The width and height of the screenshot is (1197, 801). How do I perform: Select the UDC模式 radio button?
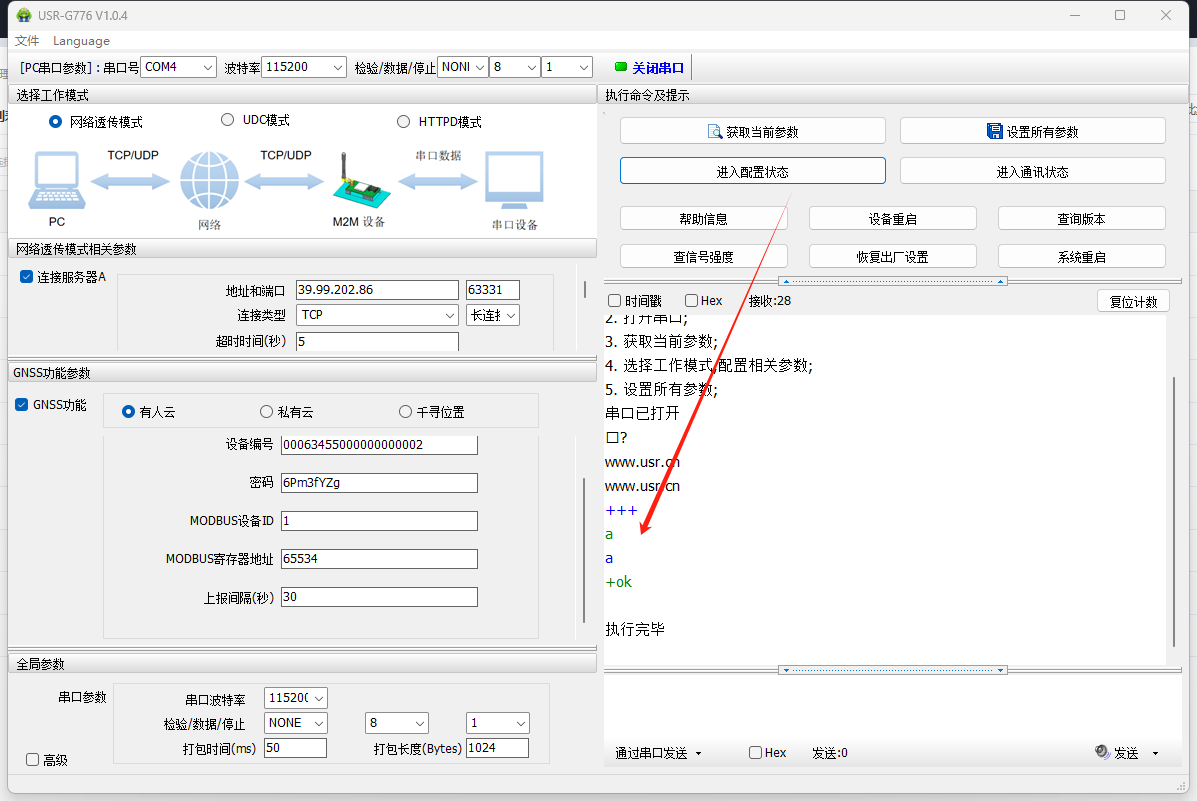[227, 120]
